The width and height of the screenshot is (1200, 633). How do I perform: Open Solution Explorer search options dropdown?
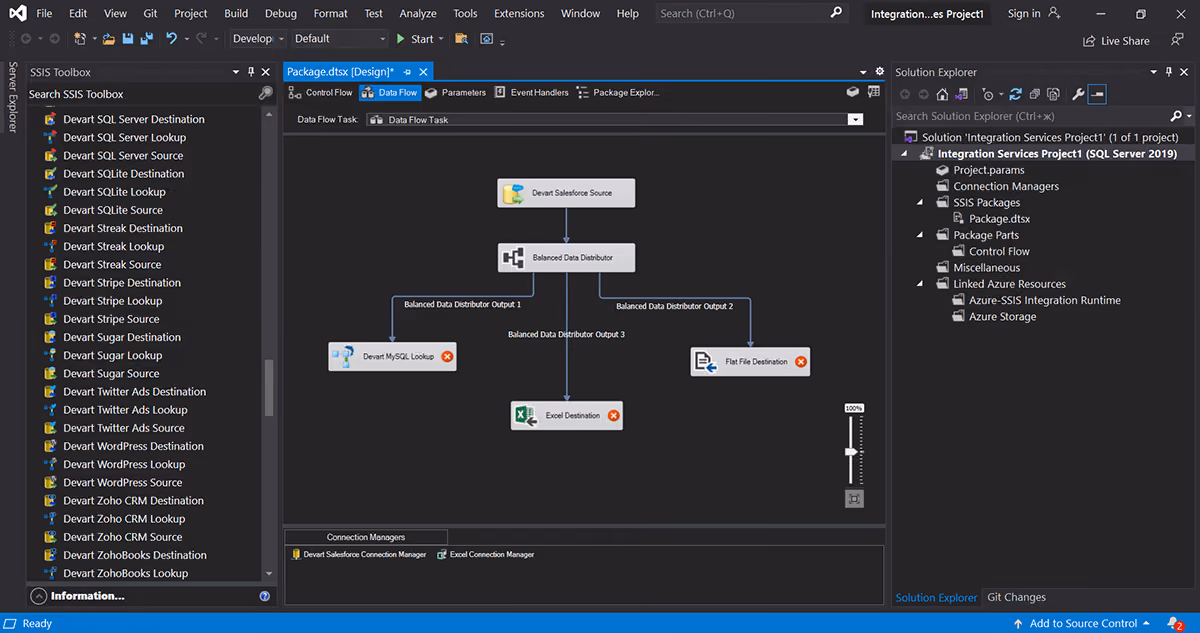(x=1188, y=117)
